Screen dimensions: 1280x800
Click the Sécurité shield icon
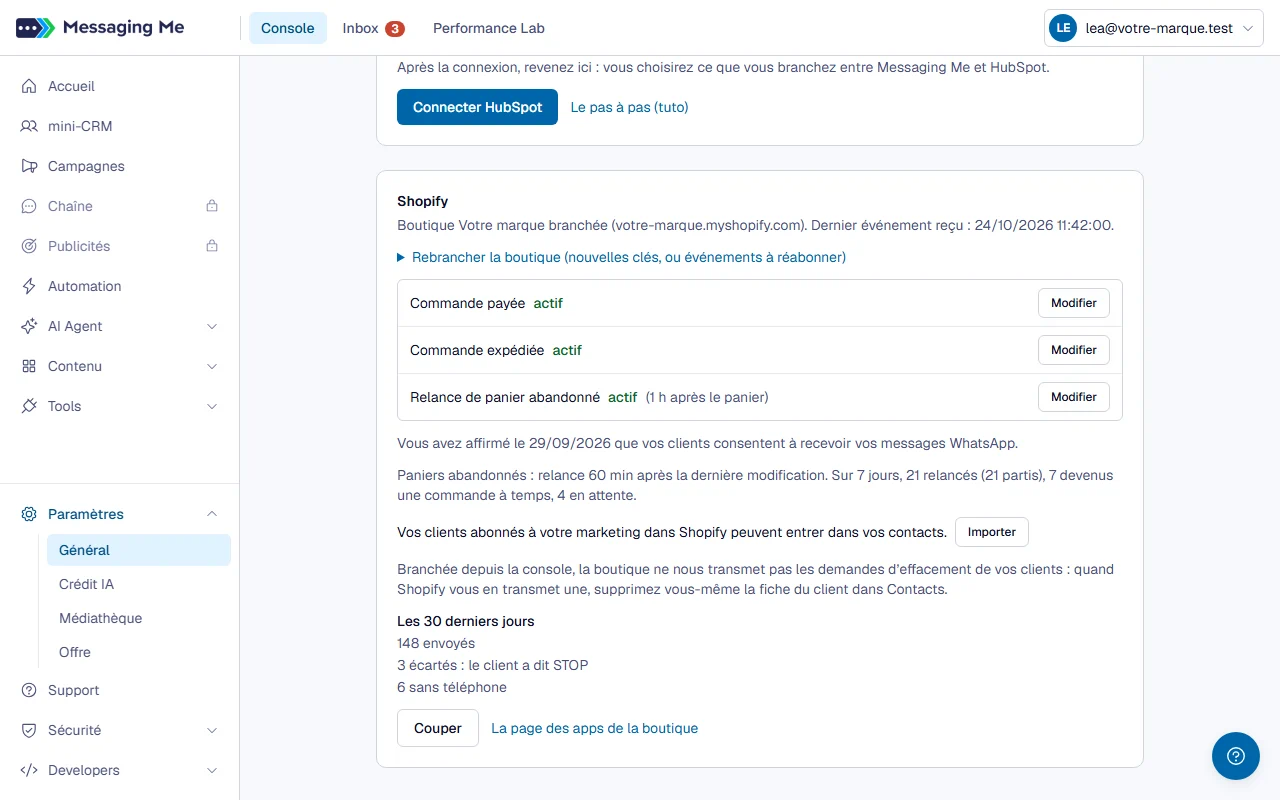29,730
